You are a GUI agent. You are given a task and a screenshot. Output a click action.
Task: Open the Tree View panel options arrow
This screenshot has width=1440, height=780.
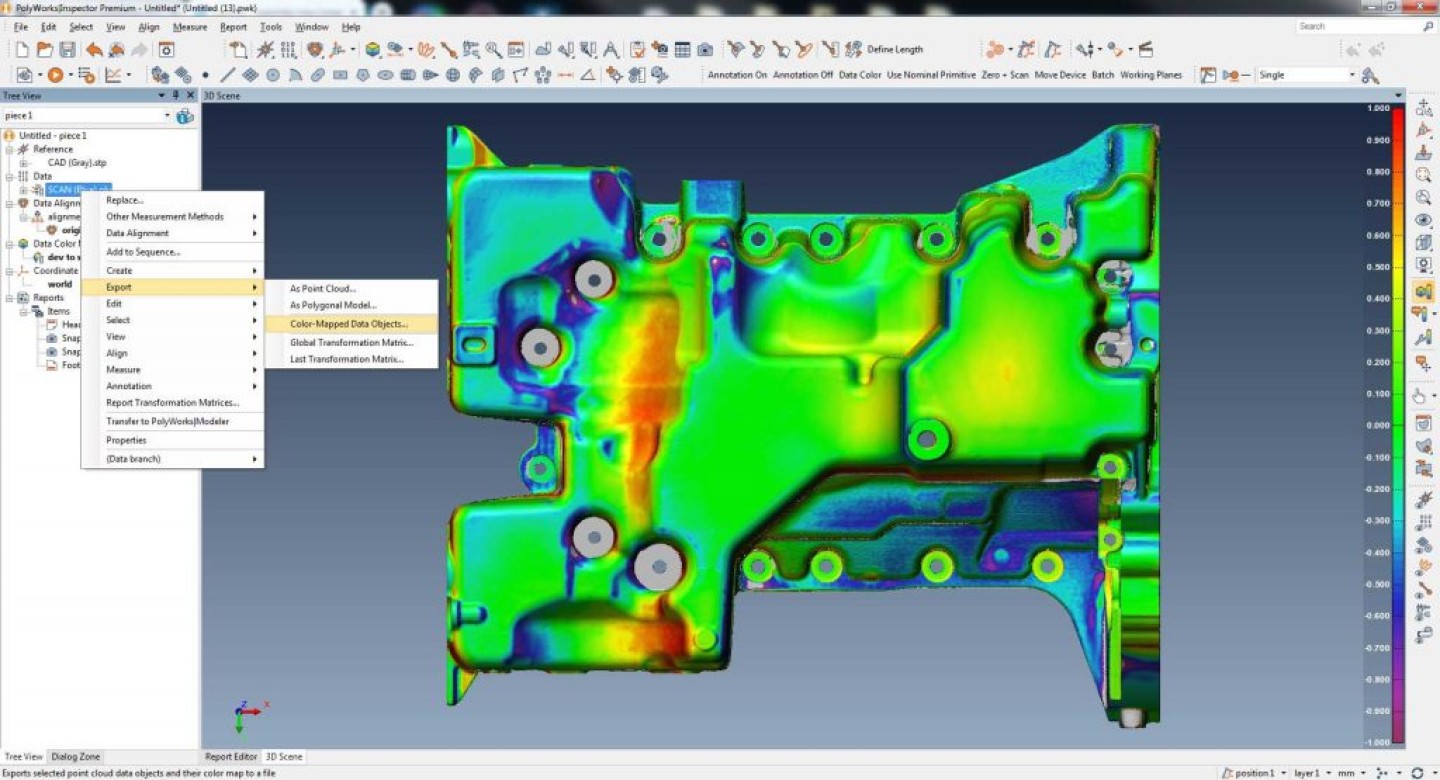click(x=162, y=95)
